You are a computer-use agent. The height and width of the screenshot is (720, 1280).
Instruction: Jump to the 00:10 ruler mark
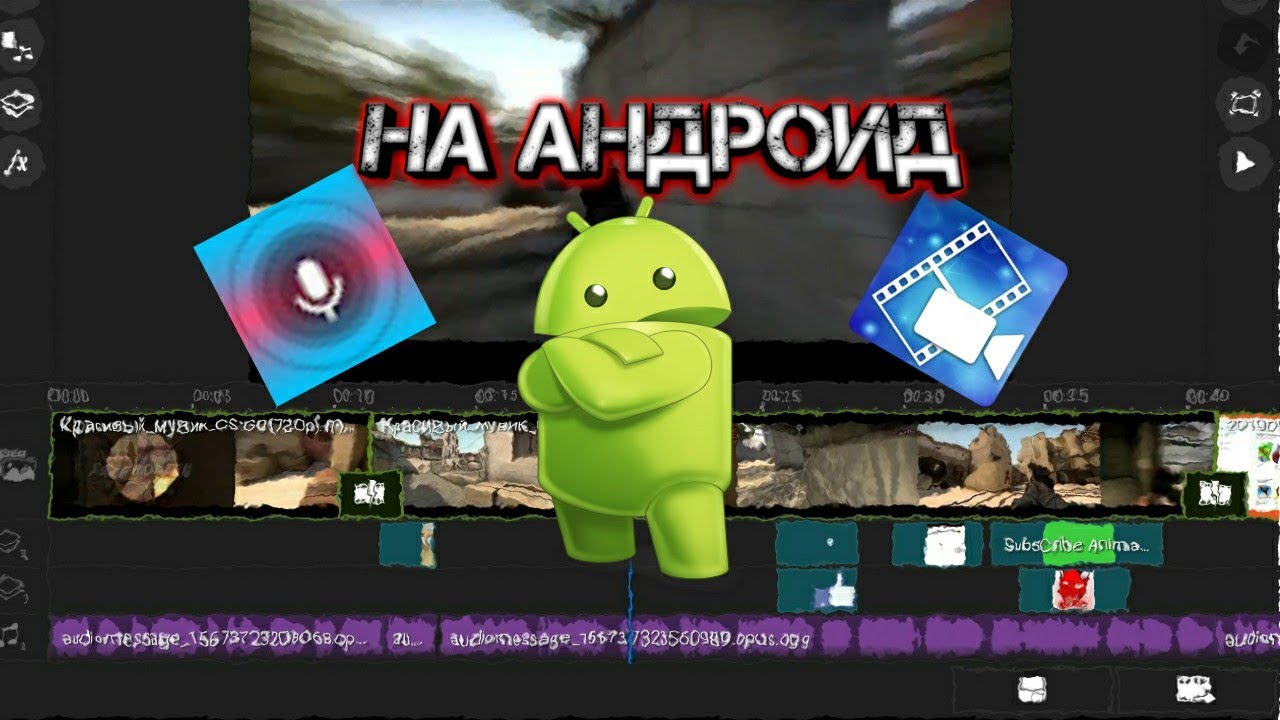(x=354, y=396)
